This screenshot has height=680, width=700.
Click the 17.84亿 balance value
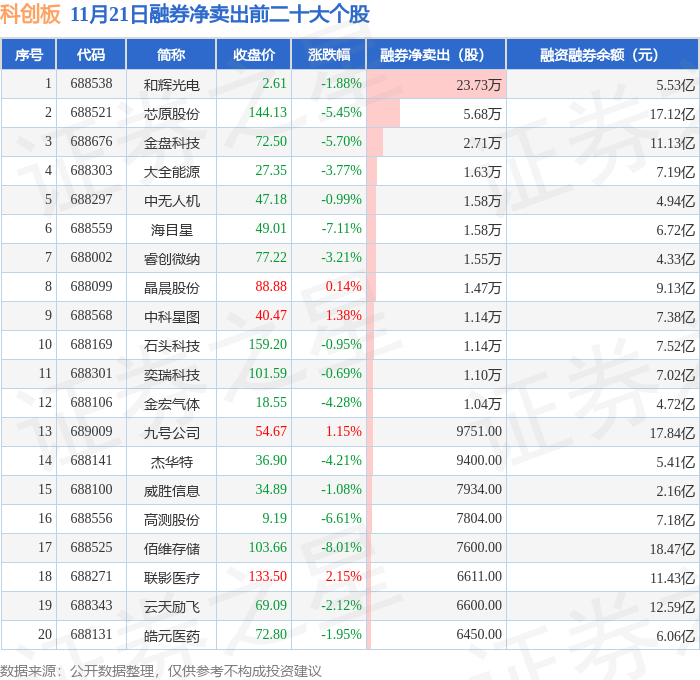point(672,433)
